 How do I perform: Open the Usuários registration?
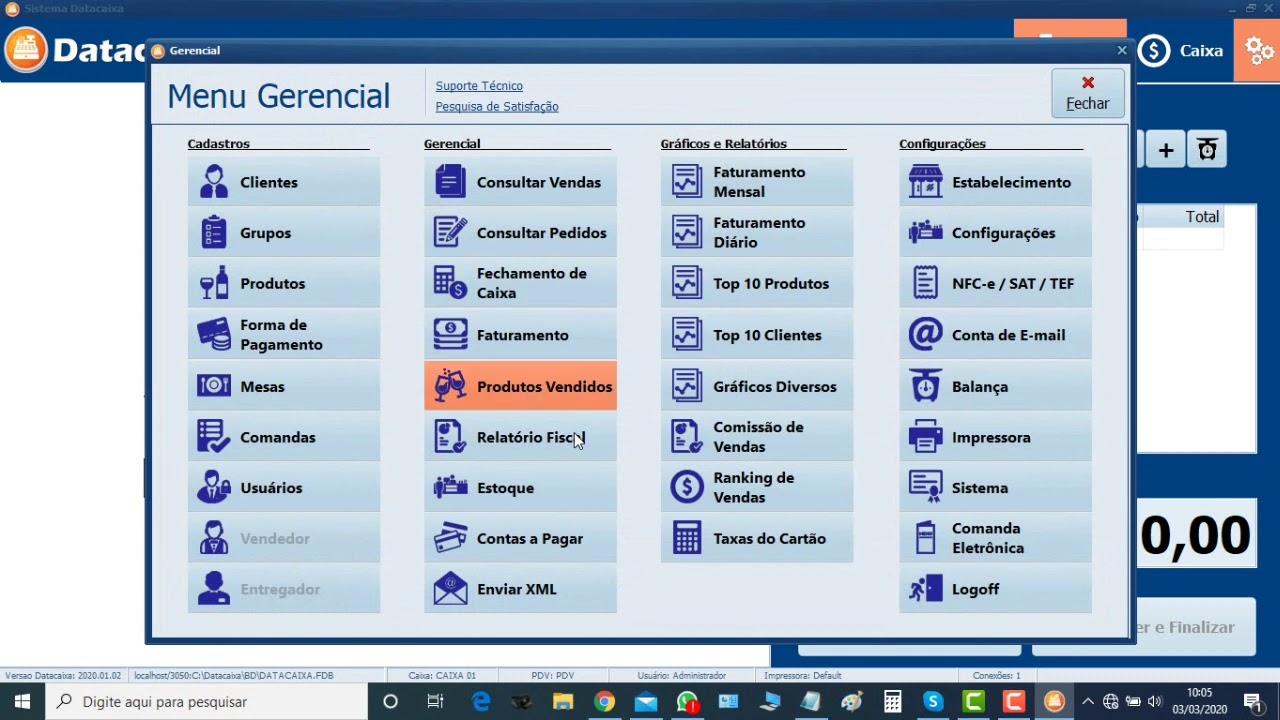[x=284, y=488]
